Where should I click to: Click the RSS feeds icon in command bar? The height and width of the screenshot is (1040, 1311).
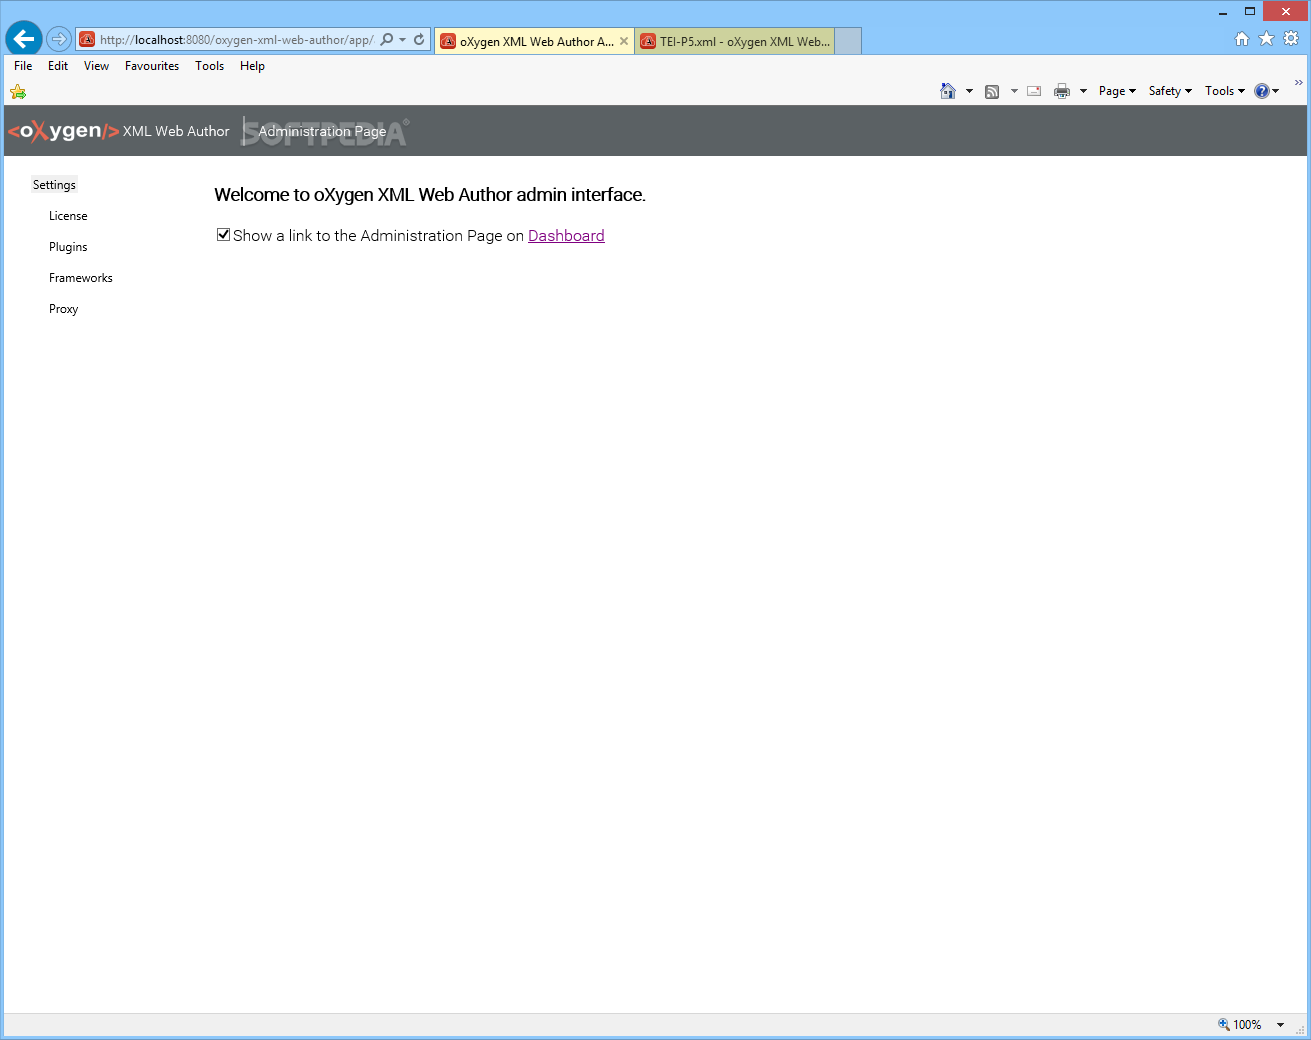coord(992,91)
